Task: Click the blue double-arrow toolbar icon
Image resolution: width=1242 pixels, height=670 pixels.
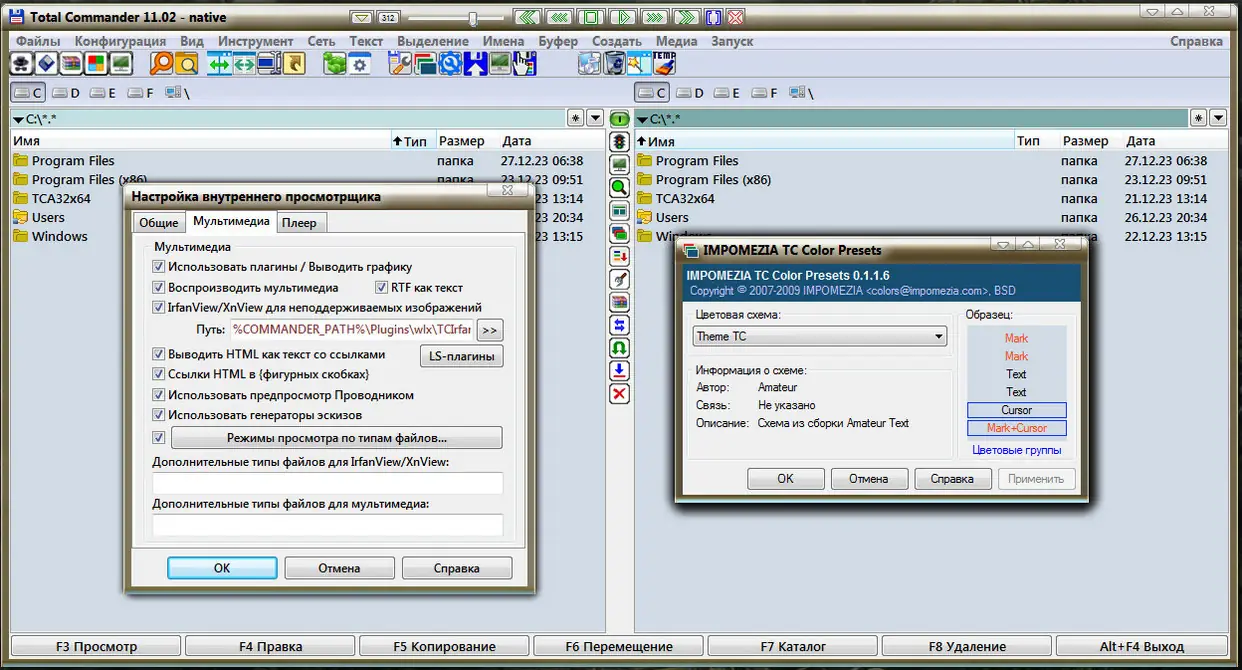Action: pyautogui.click(x=218, y=63)
